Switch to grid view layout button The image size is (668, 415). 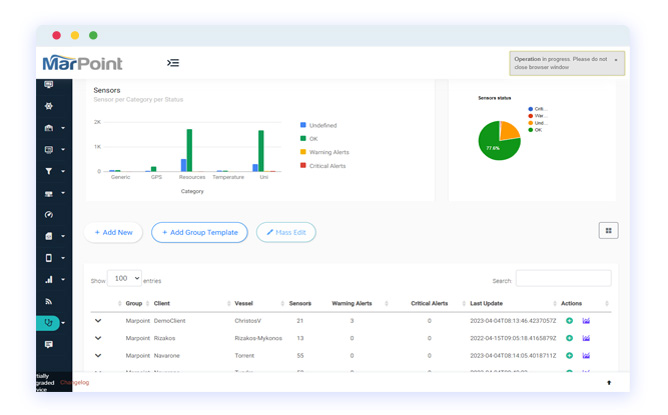click(x=608, y=231)
